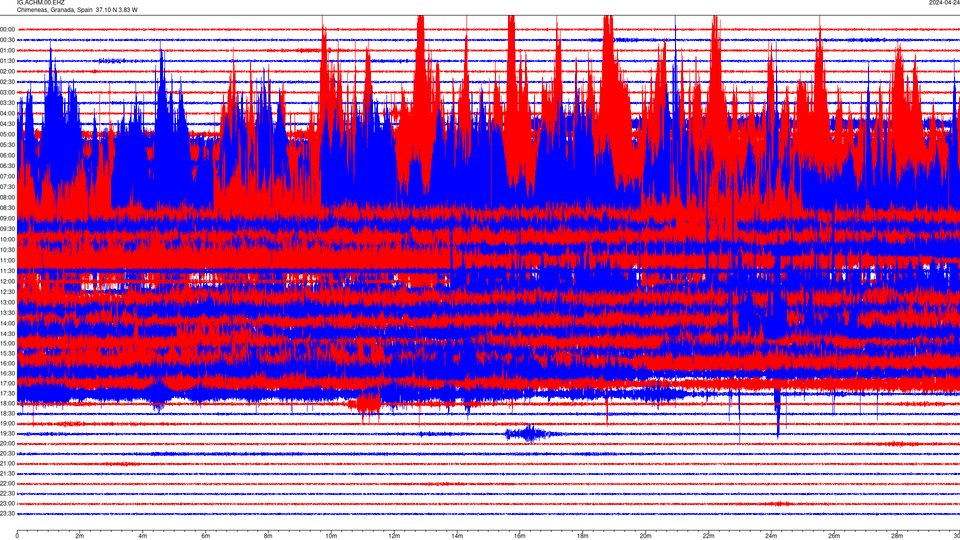Click the 22m axis tick label

click(x=708, y=536)
